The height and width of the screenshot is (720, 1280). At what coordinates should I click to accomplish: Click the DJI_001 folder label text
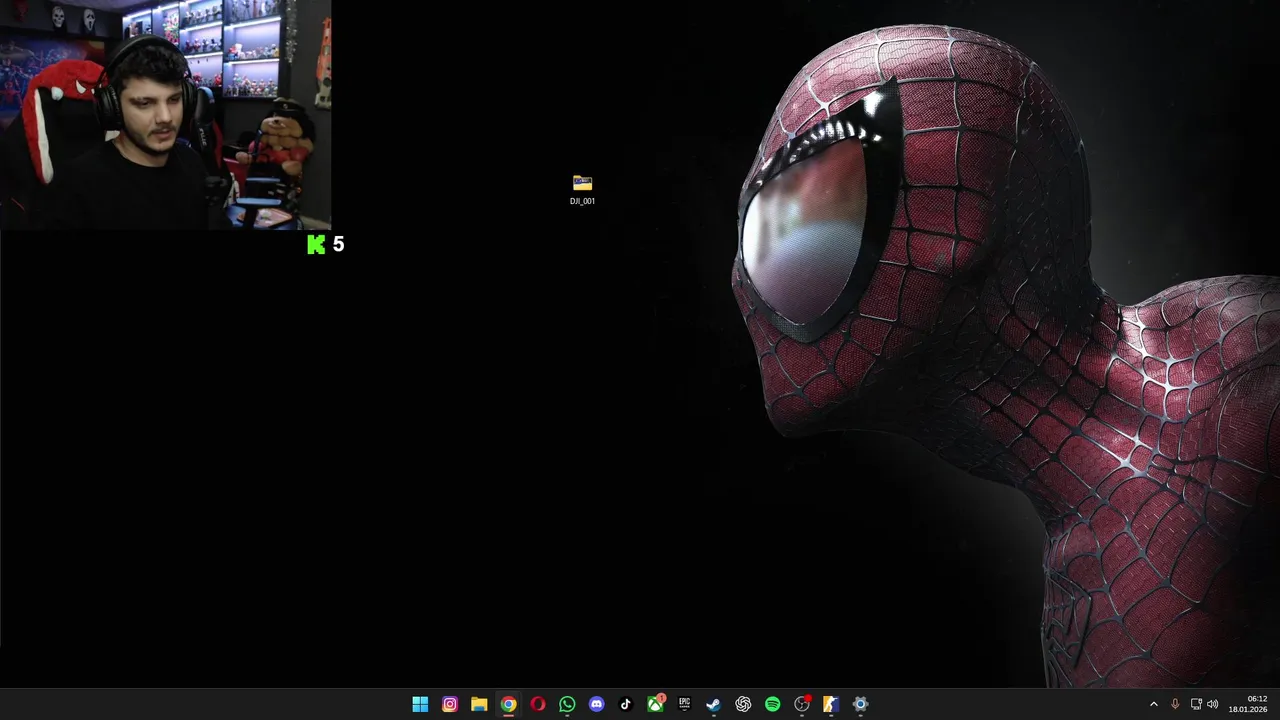[x=582, y=201]
